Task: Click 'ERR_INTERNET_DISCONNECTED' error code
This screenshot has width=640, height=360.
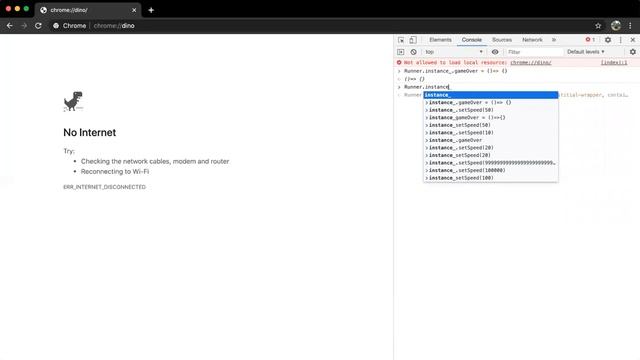Action: (104, 187)
